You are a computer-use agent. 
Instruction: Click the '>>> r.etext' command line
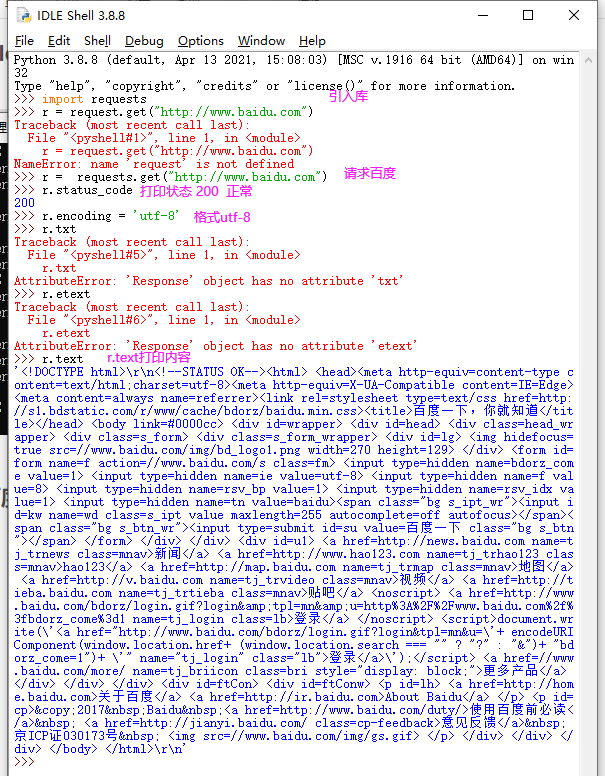click(x=52, y=294)
